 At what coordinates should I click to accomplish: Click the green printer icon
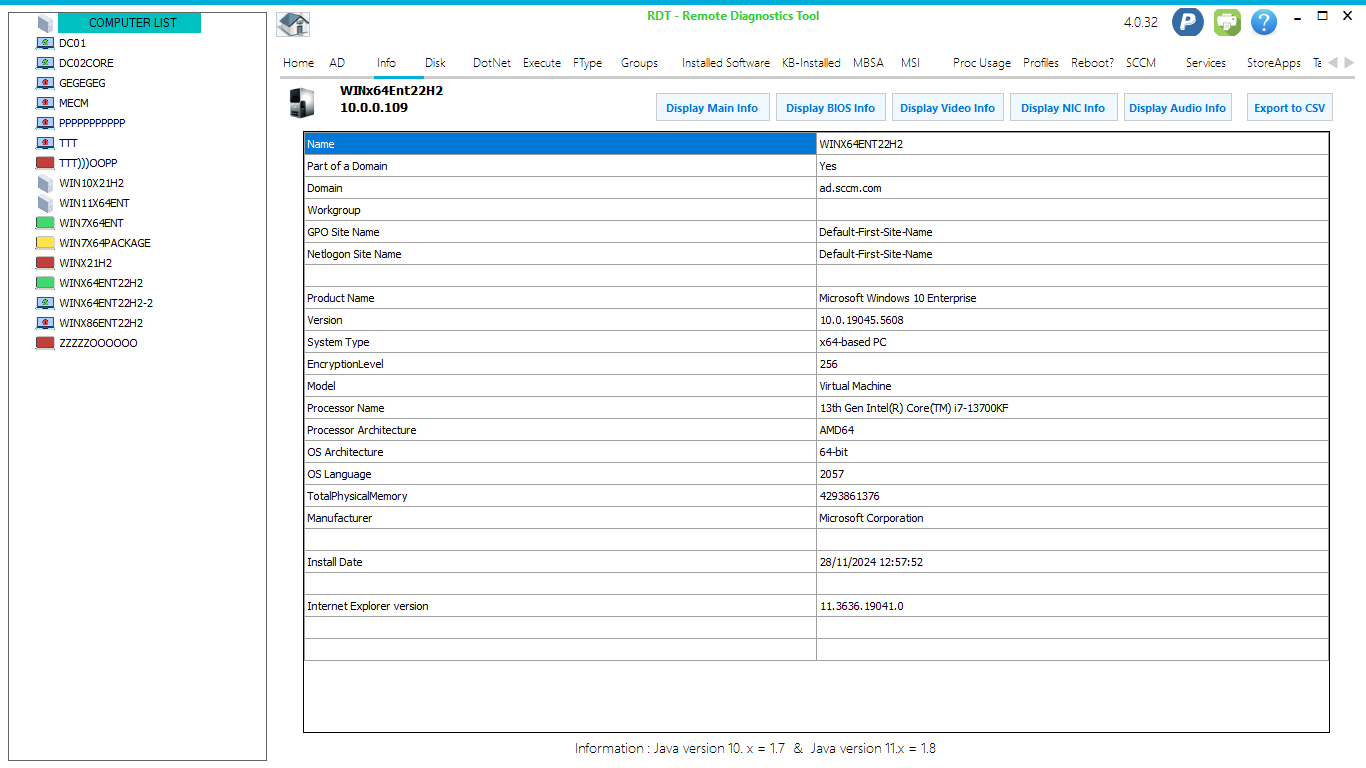1227,22
